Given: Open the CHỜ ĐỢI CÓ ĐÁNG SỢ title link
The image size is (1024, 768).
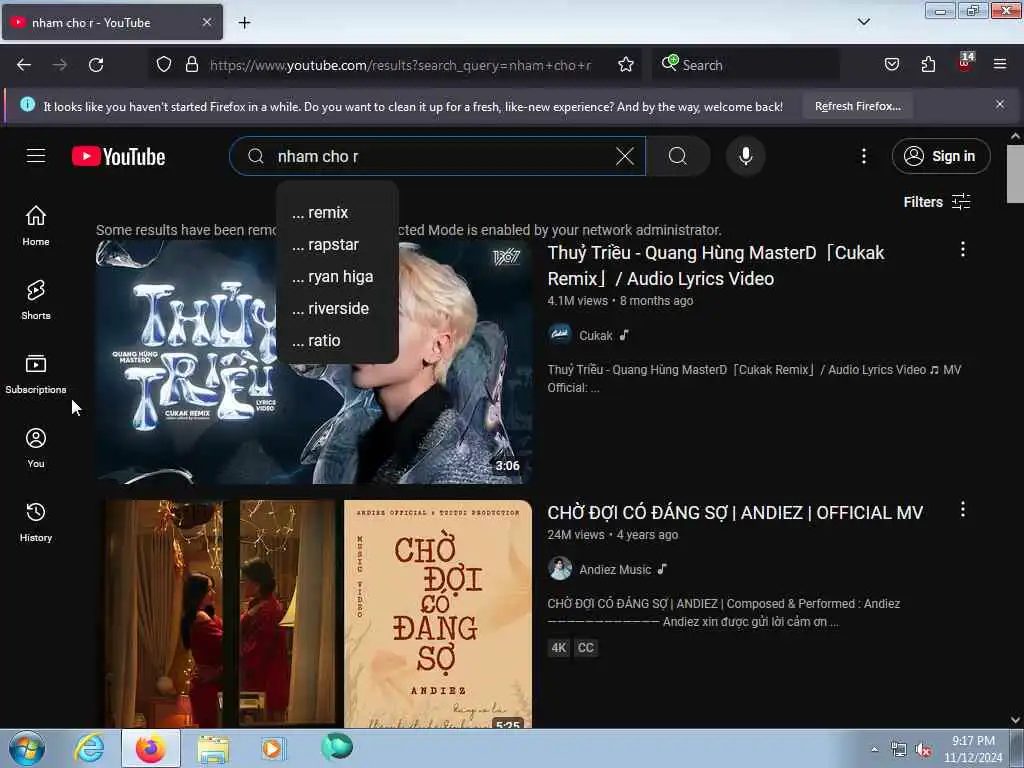Looking at the screenshot, I should click(x=735, y=513).
